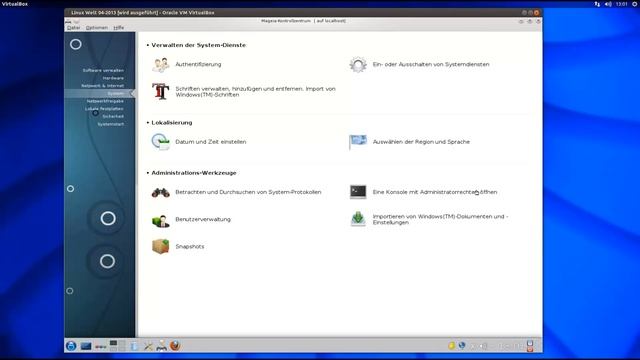Screen dimensions: 640x360
Task: Select Software verwalten in sidebar
Action: pyautogui.click(x=103, y=70)
